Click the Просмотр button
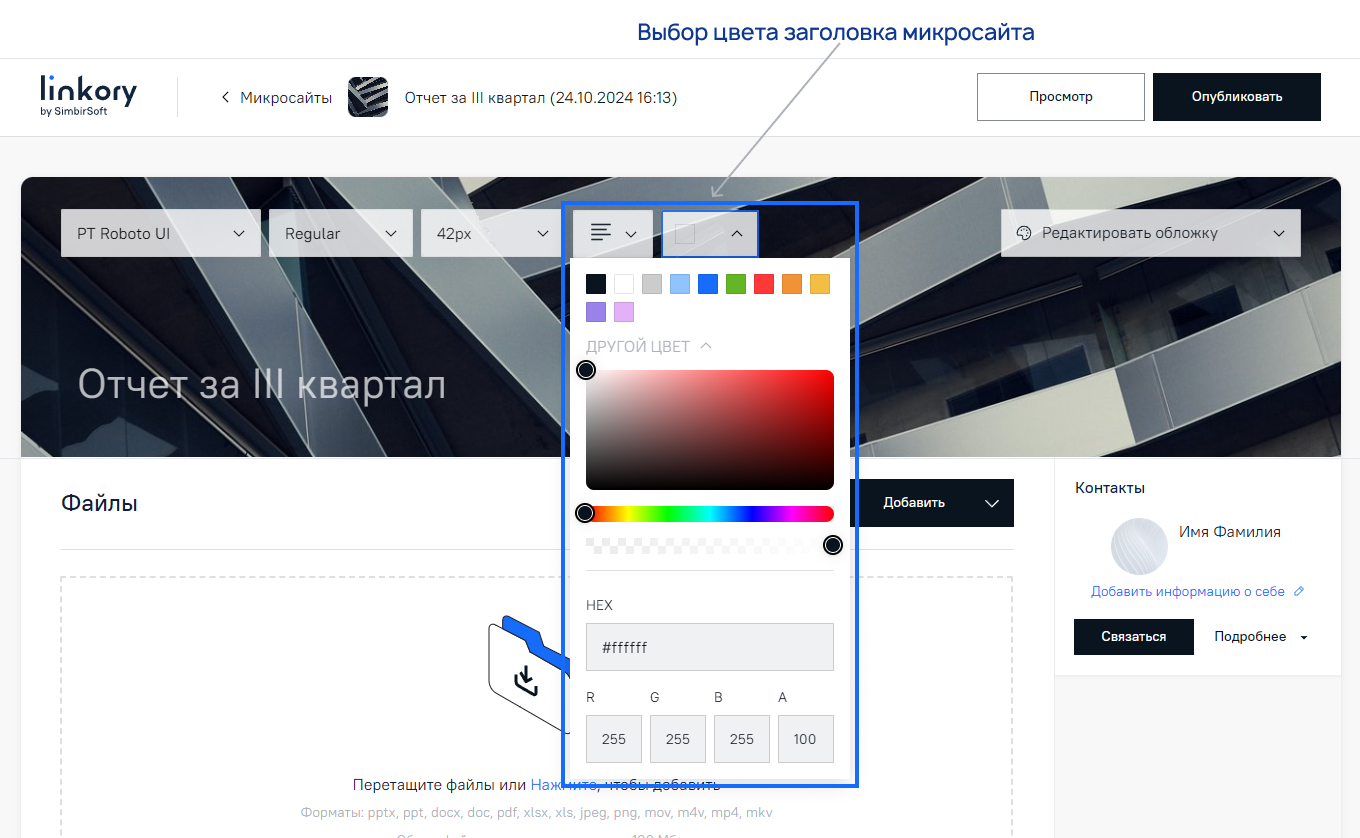 click(x=1060, y=96)
